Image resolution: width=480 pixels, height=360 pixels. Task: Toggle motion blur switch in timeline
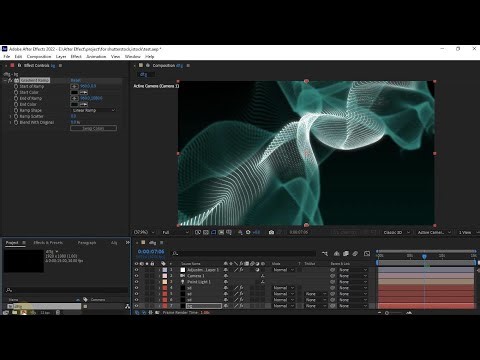[x=355, y=254]
